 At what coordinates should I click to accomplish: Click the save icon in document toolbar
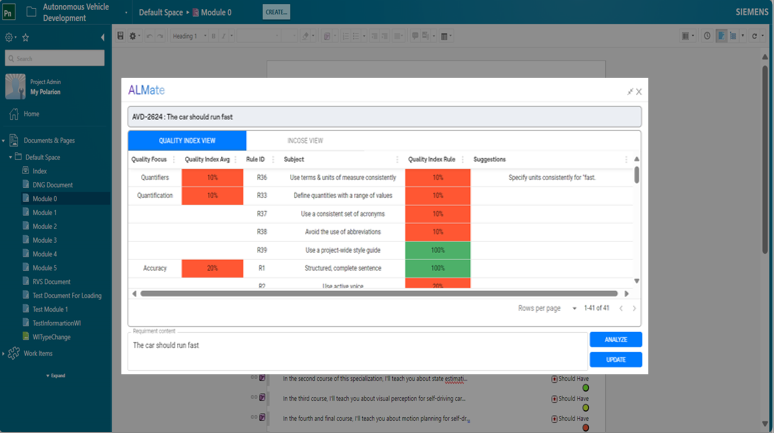coord(120,36)
